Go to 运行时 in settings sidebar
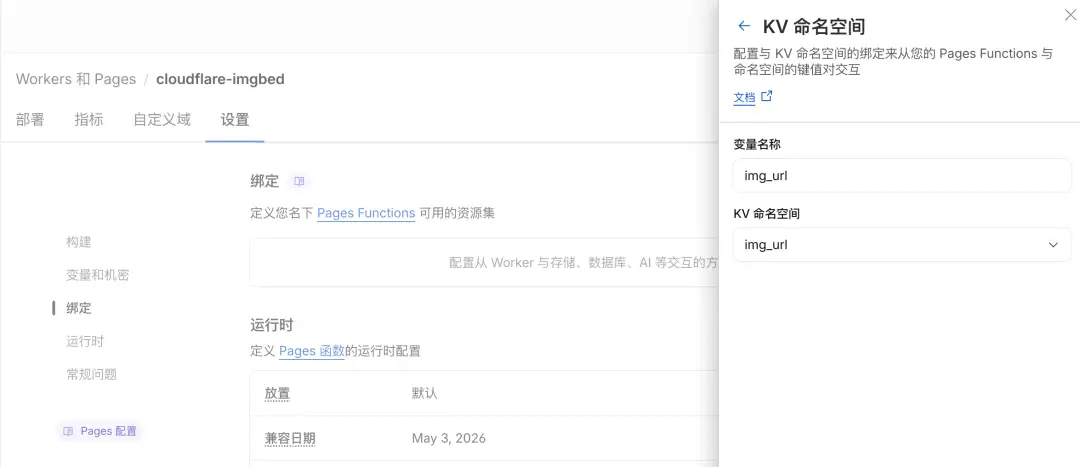 [85, 341]
